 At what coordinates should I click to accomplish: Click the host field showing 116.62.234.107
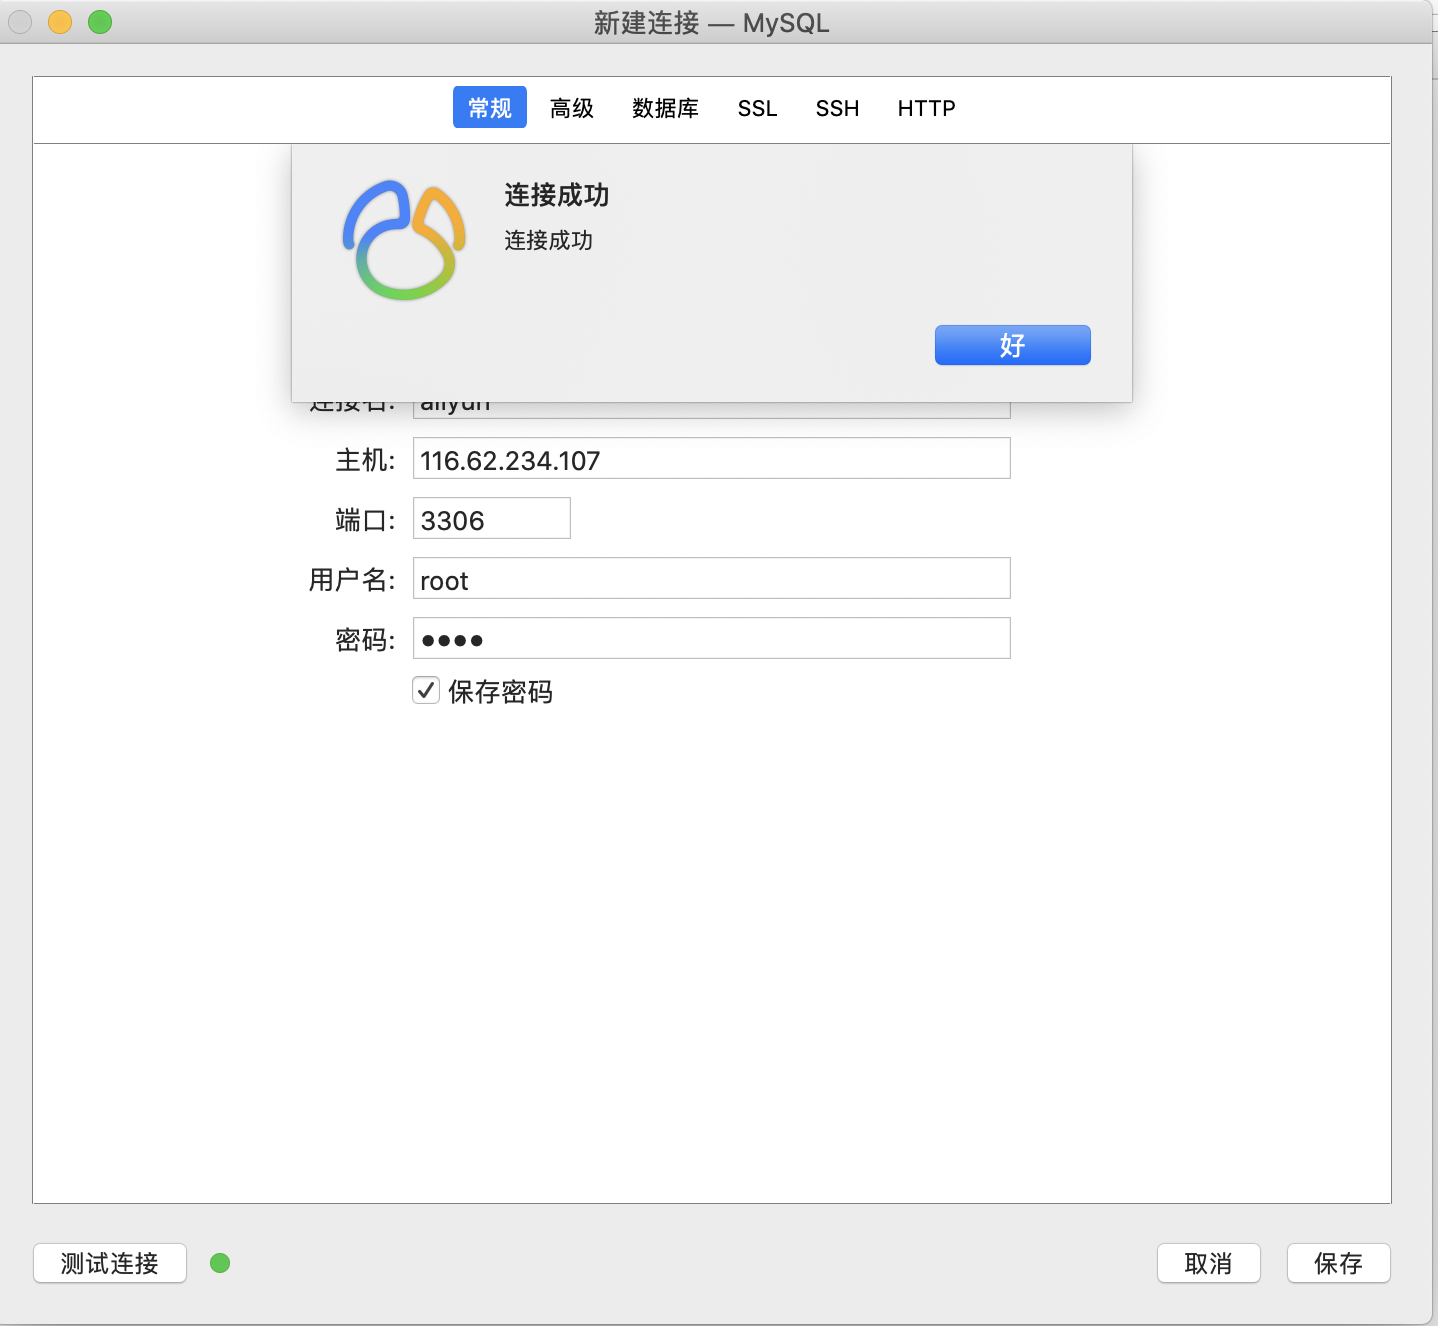tap(711, 458)
